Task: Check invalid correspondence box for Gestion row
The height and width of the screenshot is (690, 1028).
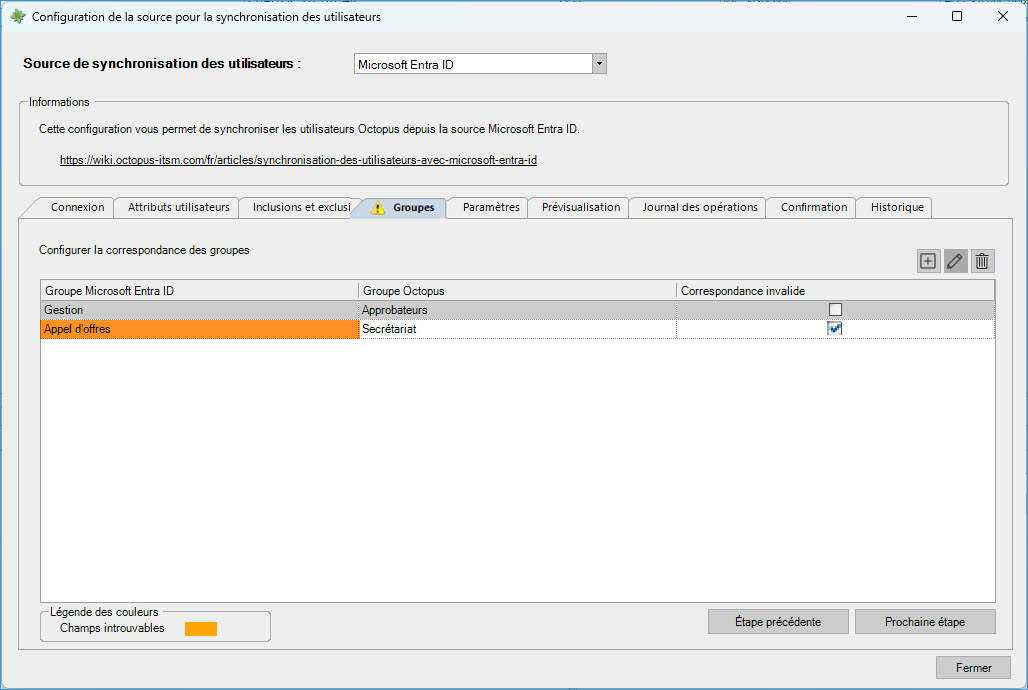Action: 835,310
